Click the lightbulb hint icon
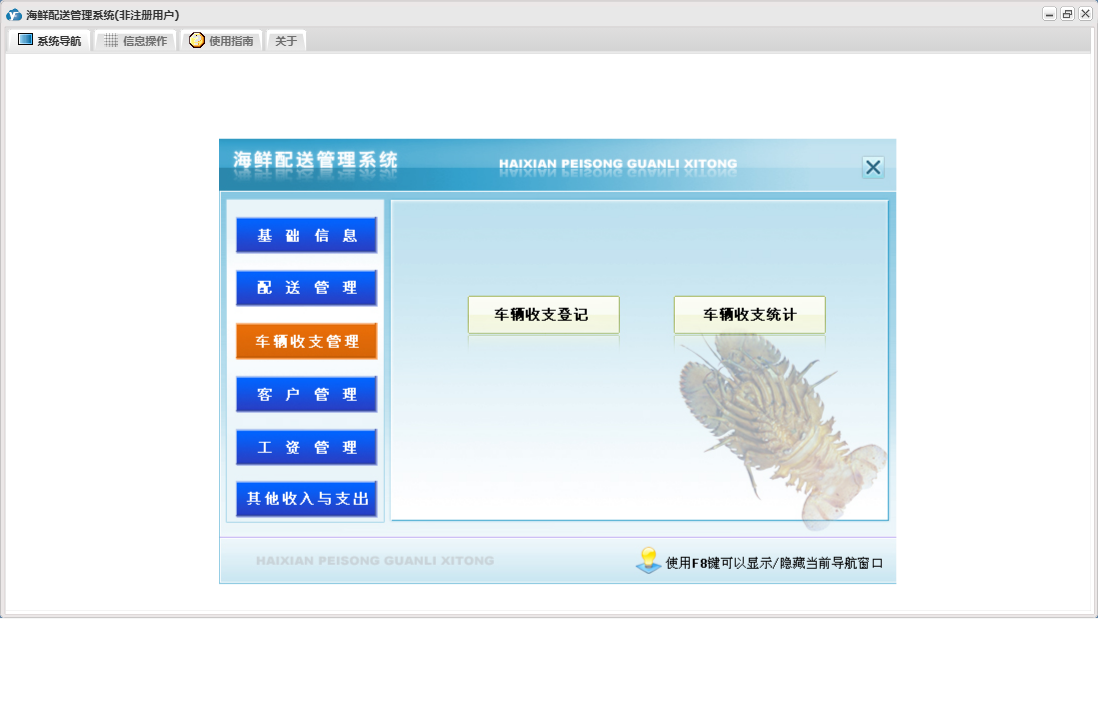Viewport: 1098px width, 716px height. click(648, 560)
